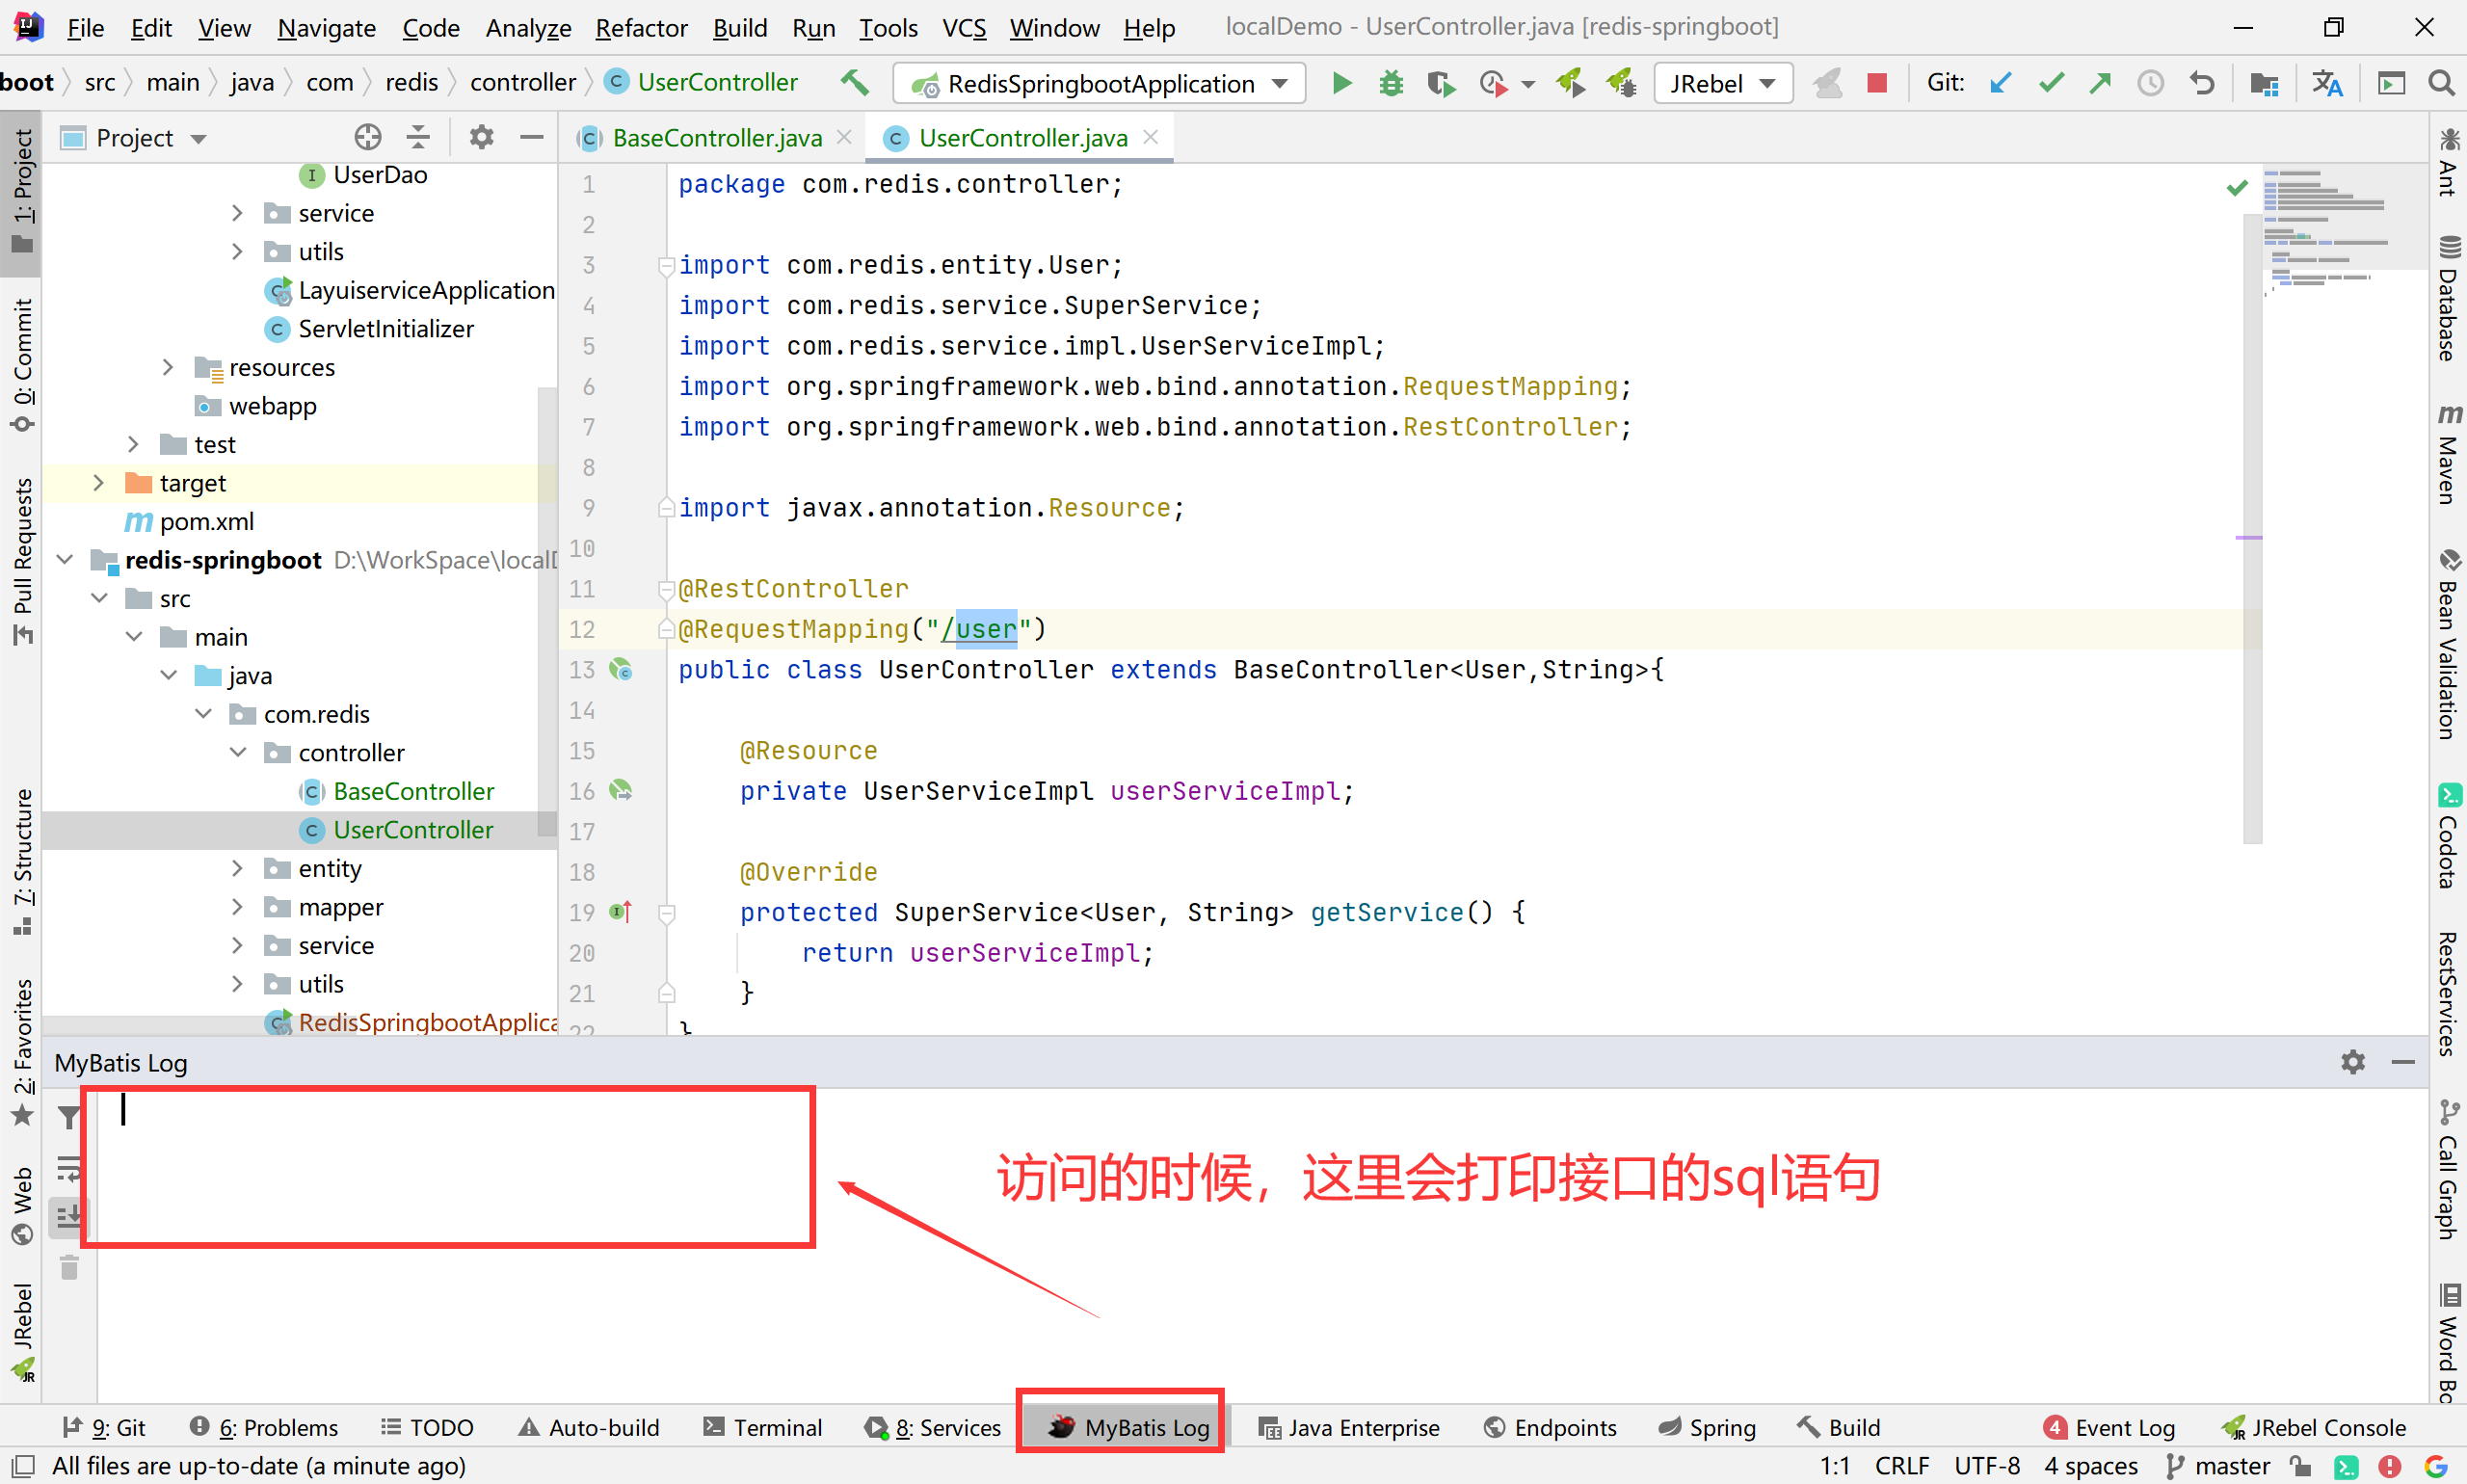Expand the target folder in Project tree

click(x=98, y=483)
